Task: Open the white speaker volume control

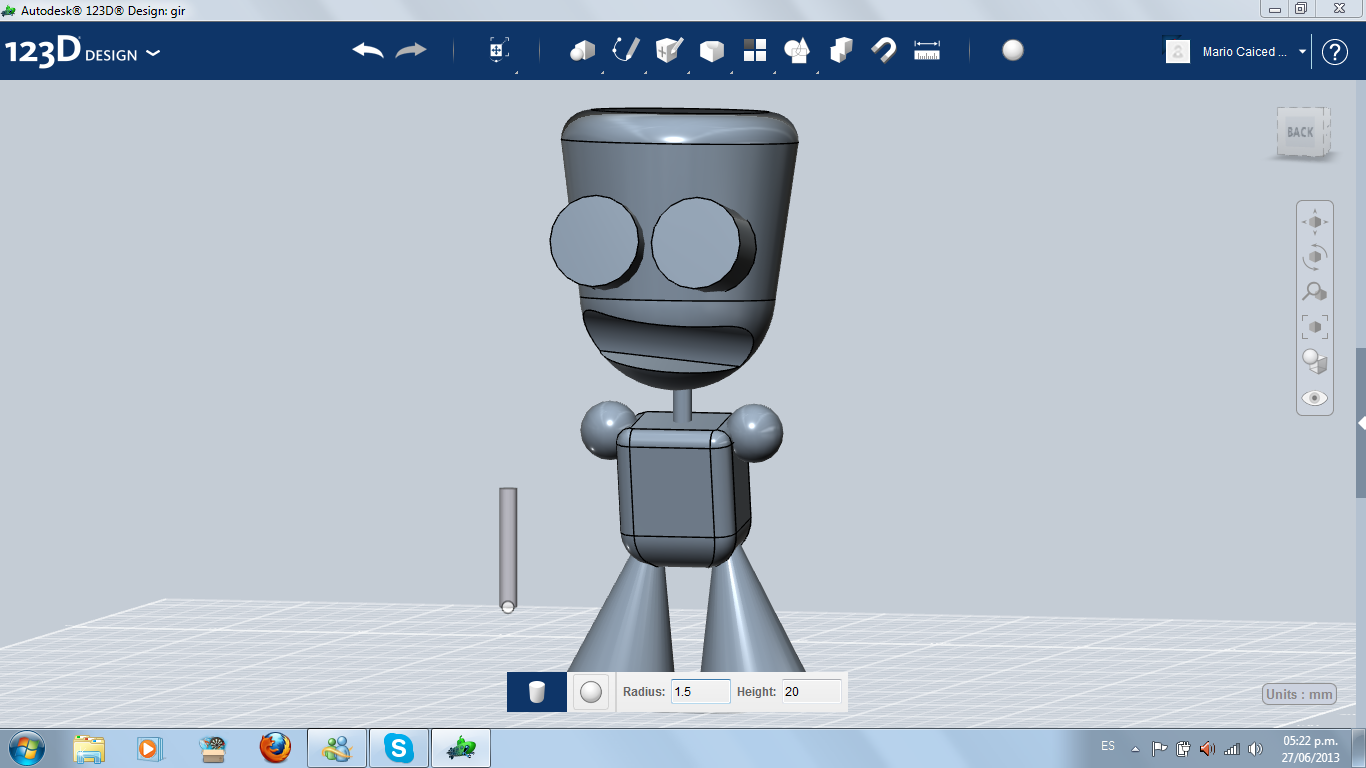Action: [1256, 748]
